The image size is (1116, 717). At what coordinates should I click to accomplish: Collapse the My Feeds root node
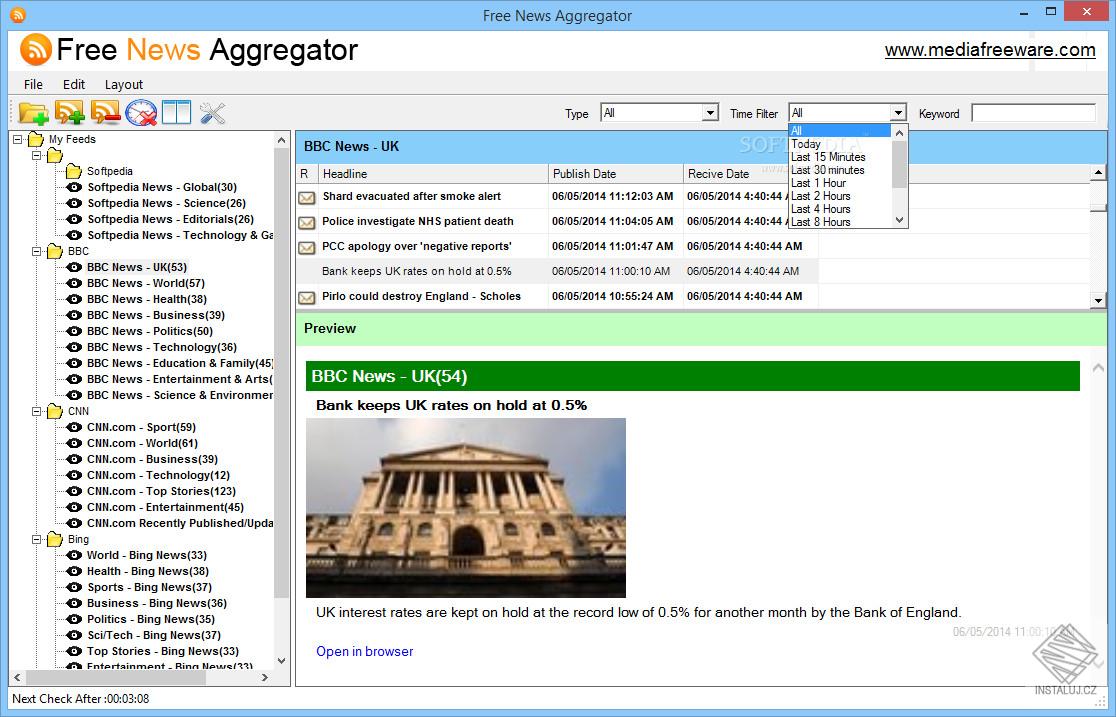coord(18,140)
